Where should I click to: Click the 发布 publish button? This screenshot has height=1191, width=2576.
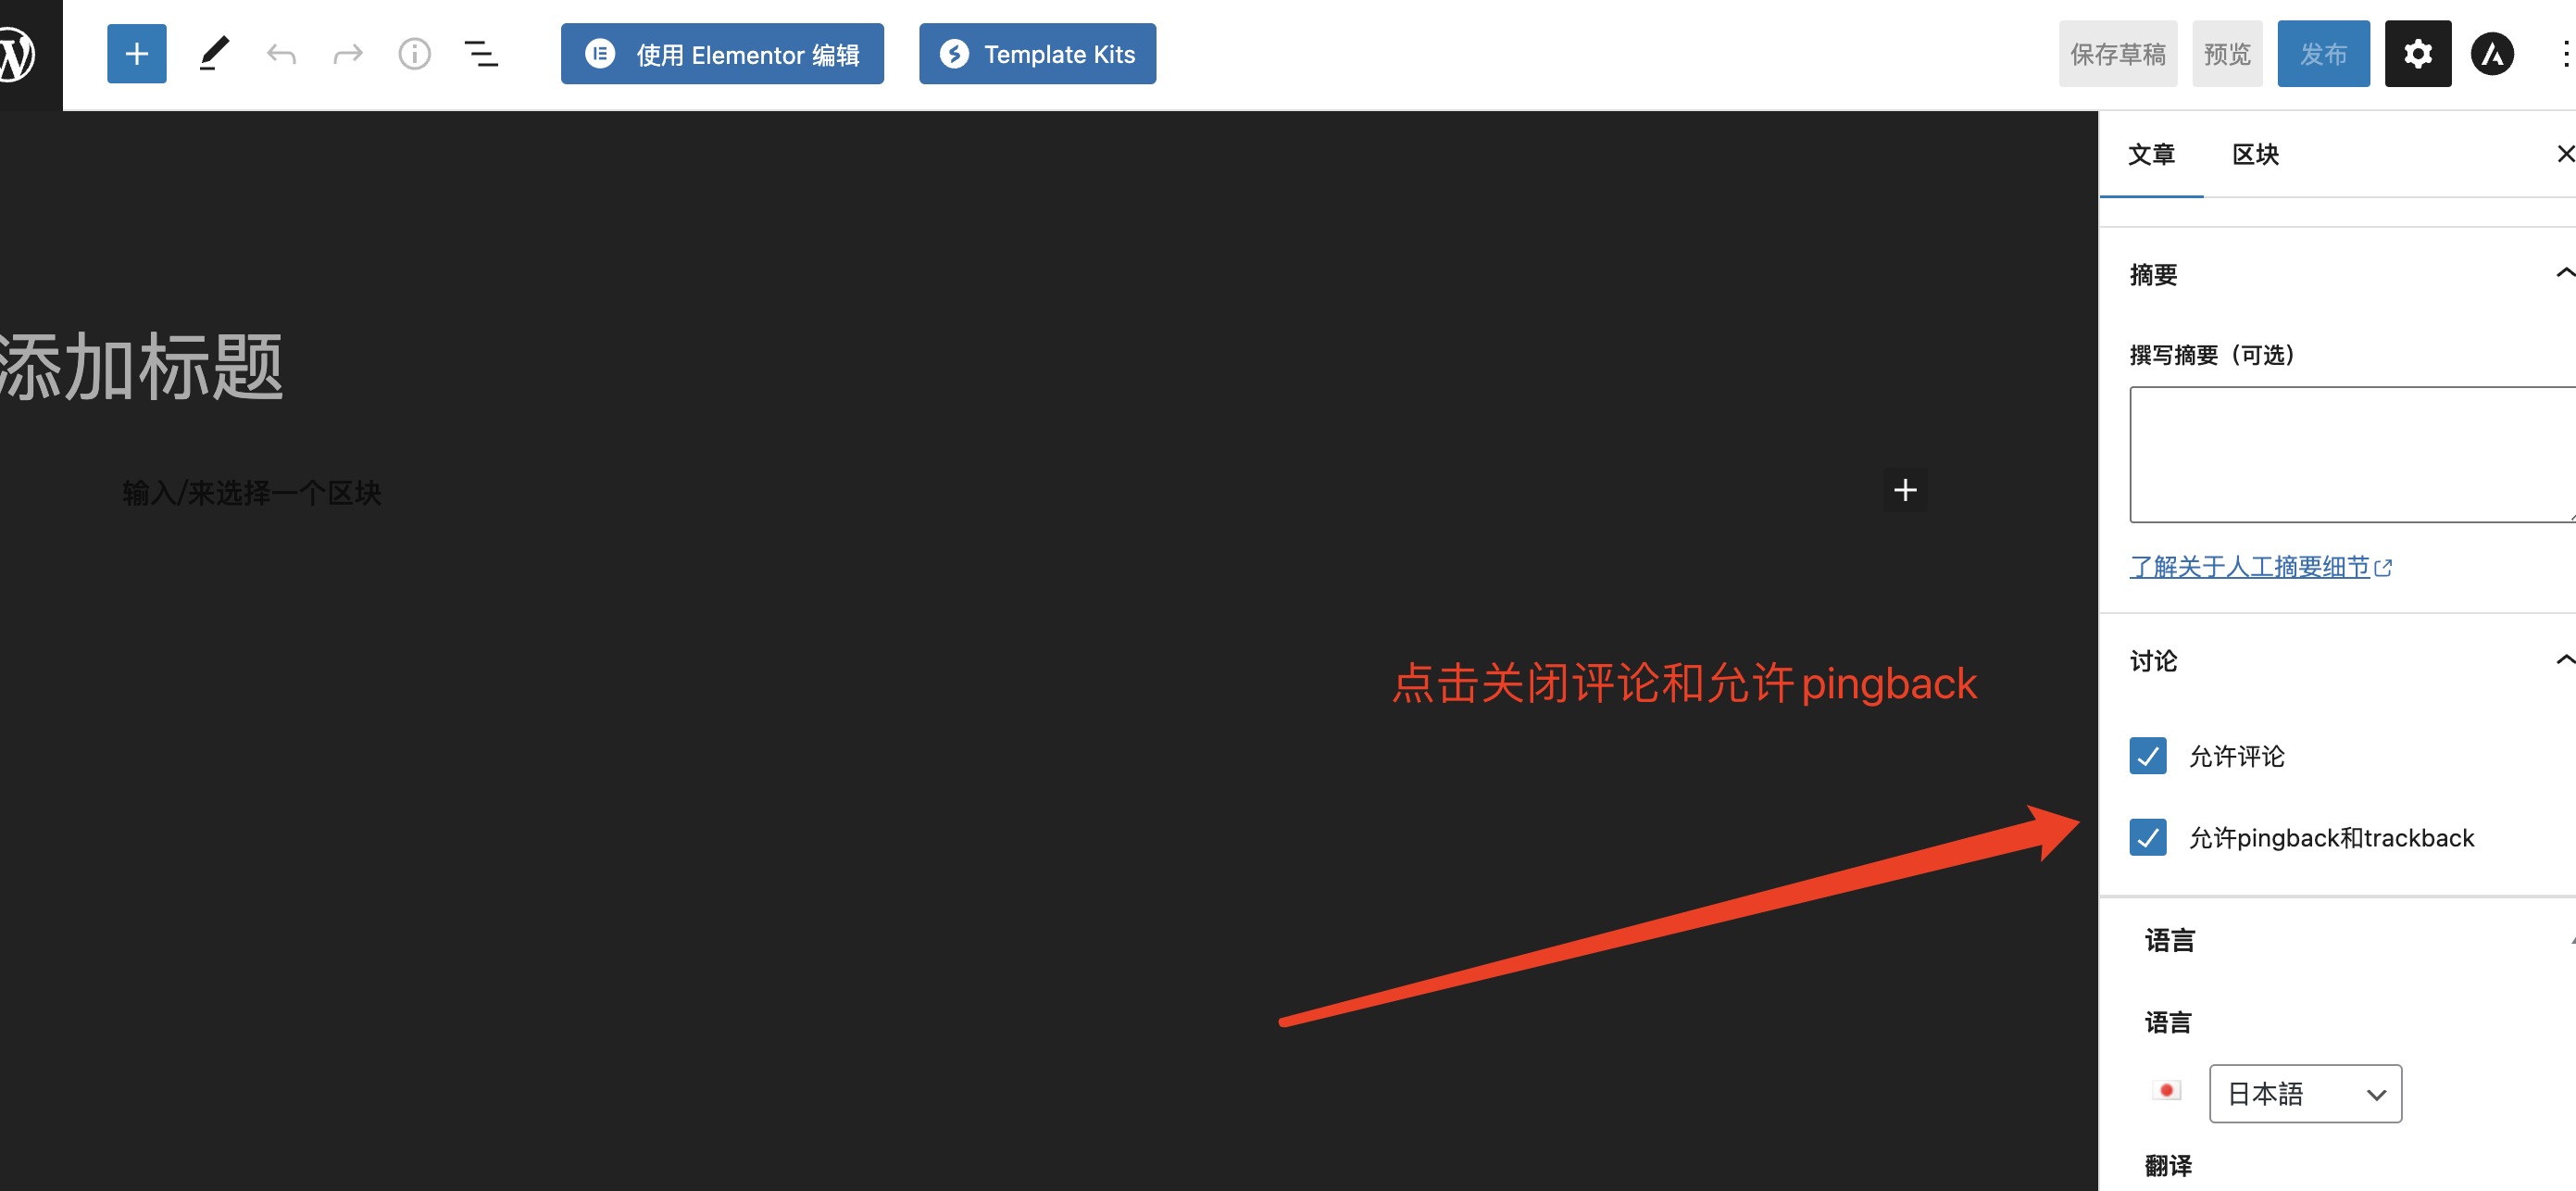(x=2322, y=54)
